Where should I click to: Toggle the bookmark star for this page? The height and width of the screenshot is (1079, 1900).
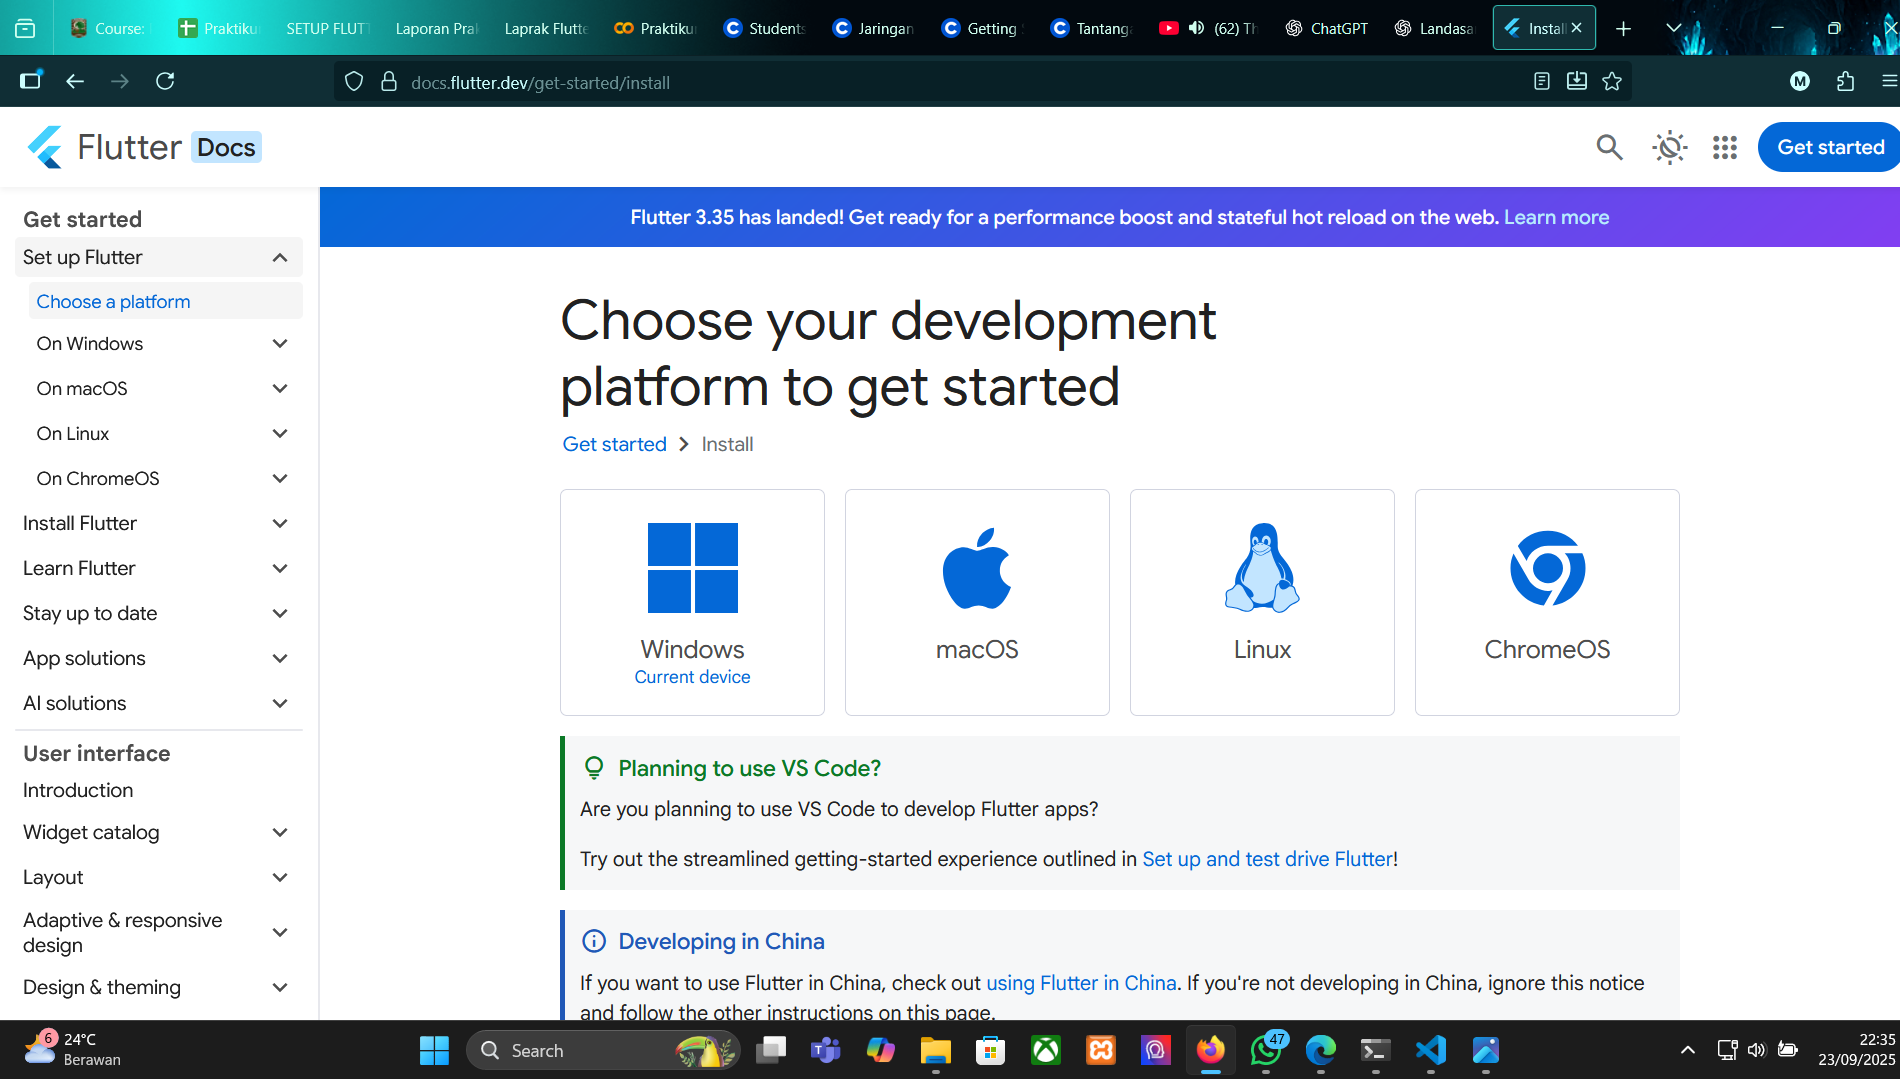pos(1612,81)
